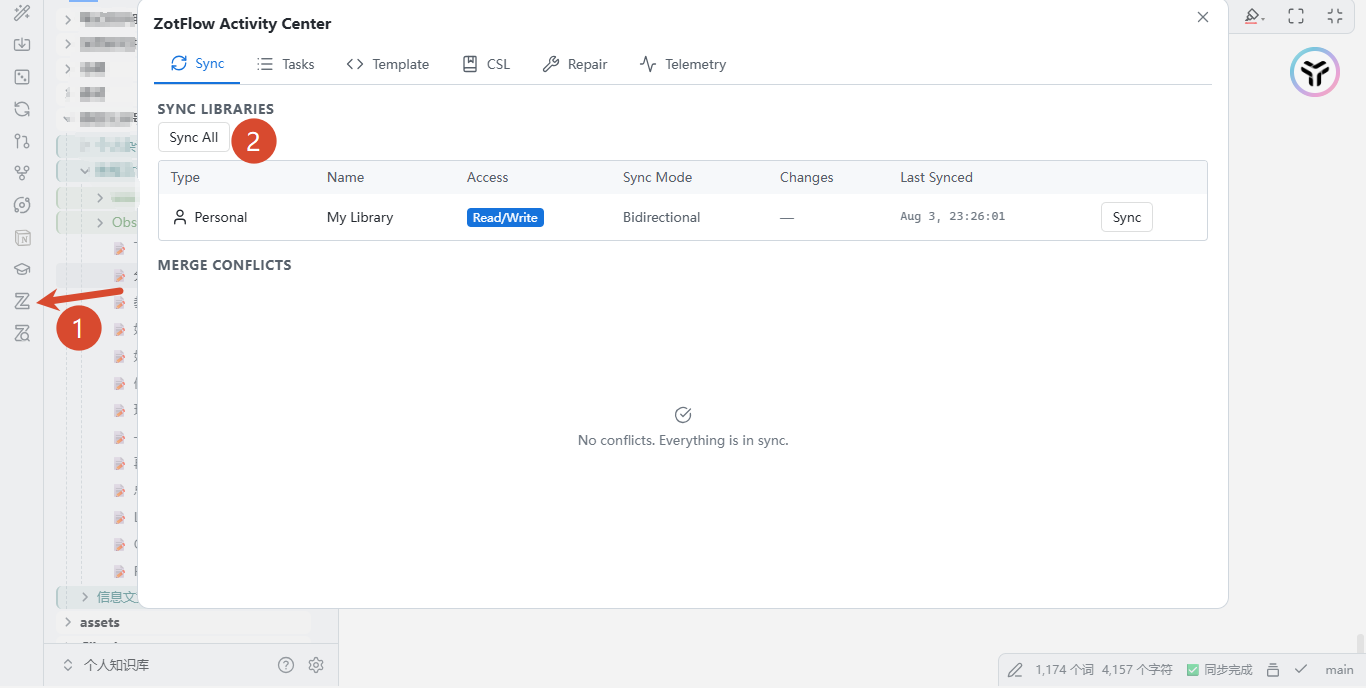Image resolution: width=1366 pixels, height=688 pixels.
Task: Click the stacked layers status bar icon
Action: coord(1273,670)
